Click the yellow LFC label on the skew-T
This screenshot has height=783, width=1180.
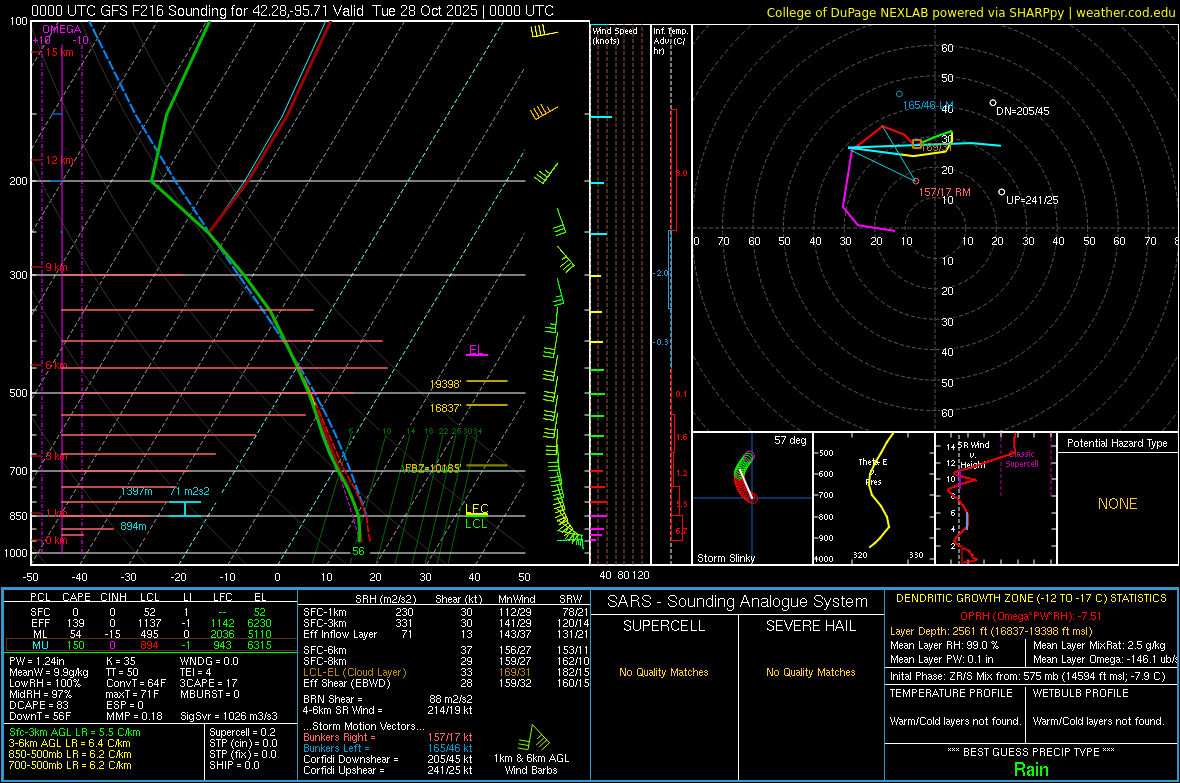point(476,508)
